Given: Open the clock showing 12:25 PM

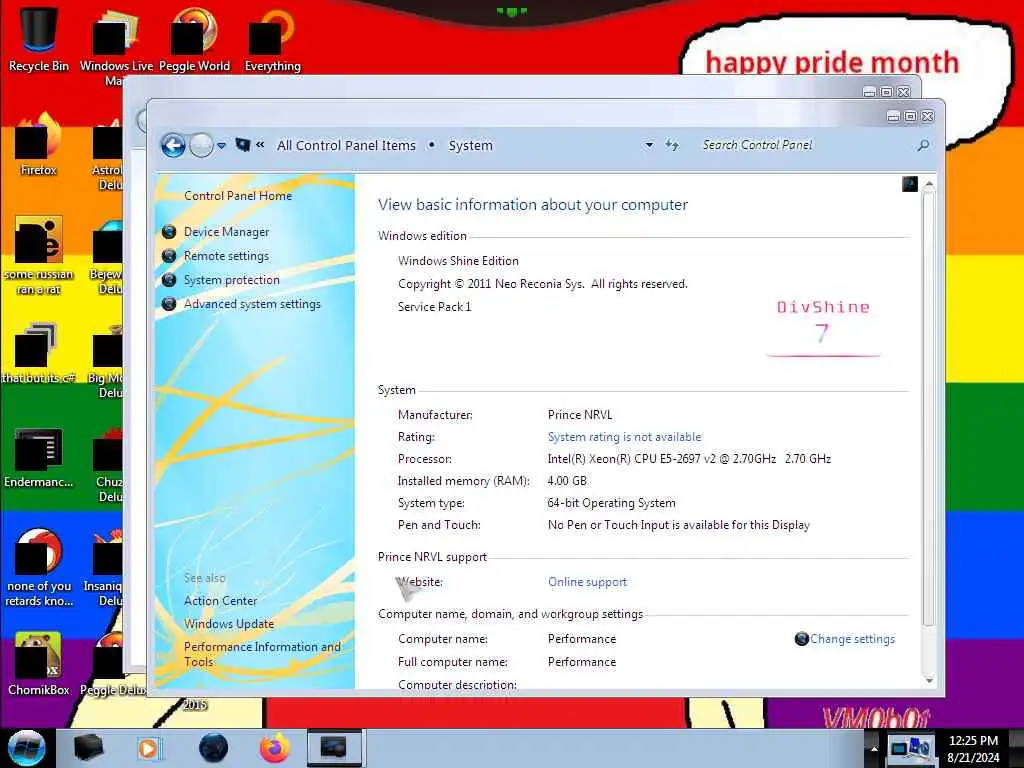Looking at the screenshot, I should click(x=973, y=748).
